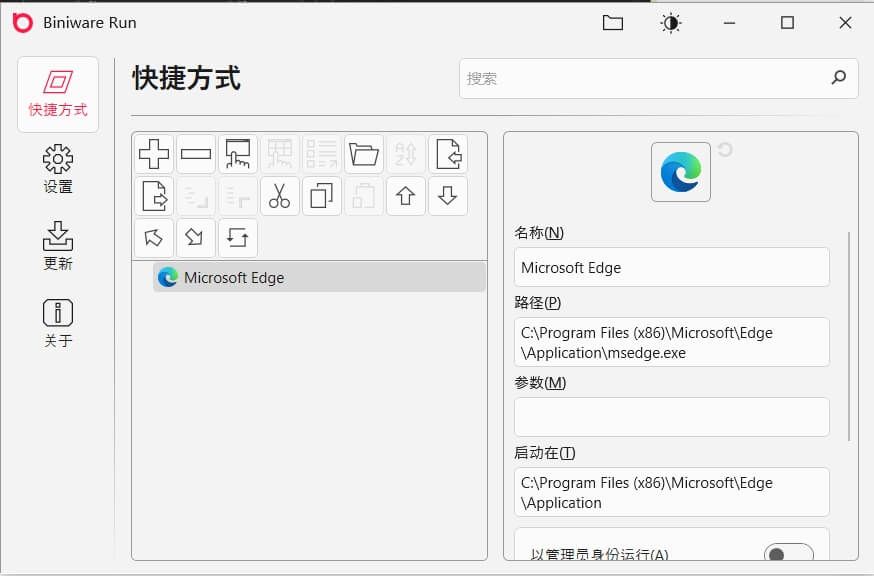874x576 pixels.
Task: Click the plus icon to add a shortcut
Action: pos(154,154)
